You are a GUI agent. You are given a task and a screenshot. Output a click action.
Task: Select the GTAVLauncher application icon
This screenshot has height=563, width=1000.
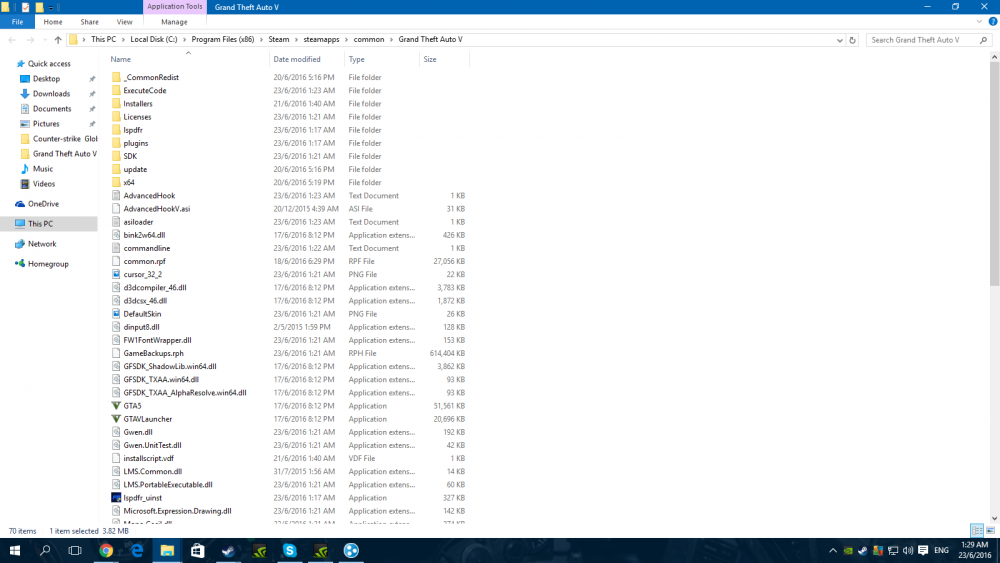tap(116, 419)
